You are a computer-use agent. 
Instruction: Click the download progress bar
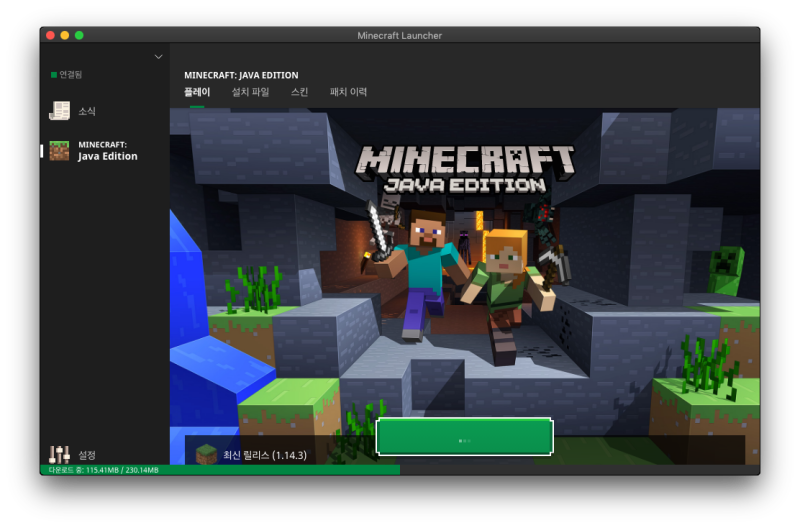coord(400,470)
